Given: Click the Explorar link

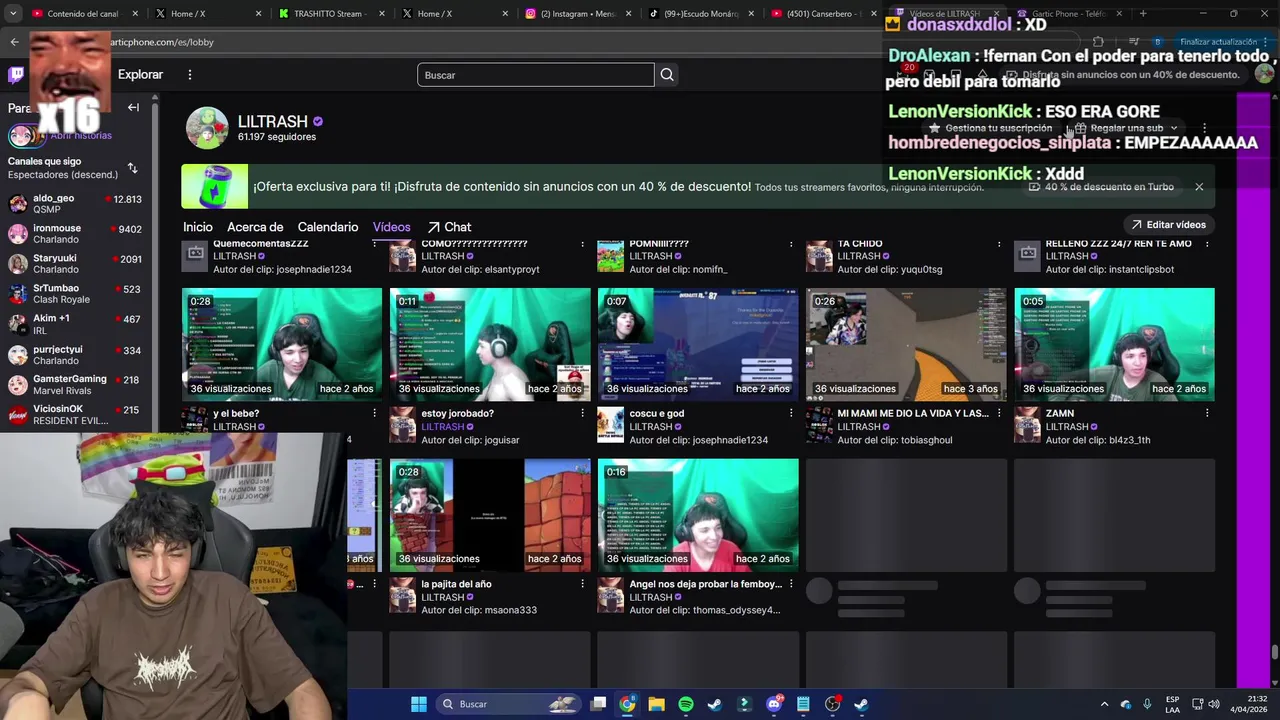Looking at the screenshot, I should (x=140, y=75).
